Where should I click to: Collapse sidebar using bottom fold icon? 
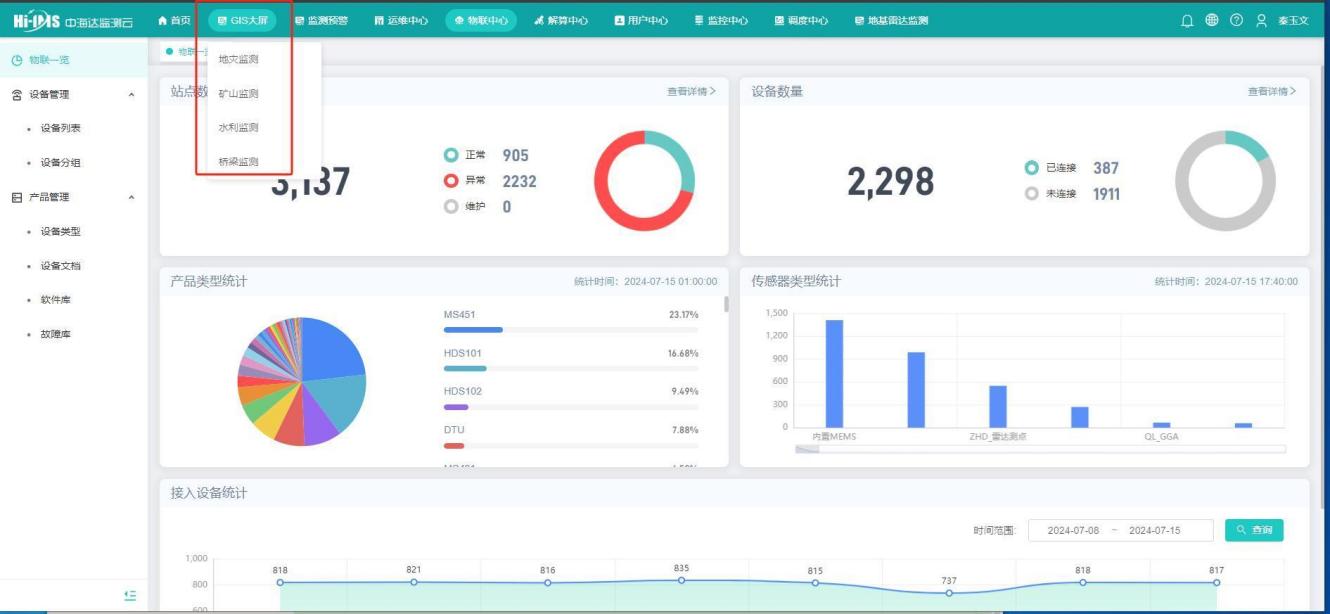click(x=129, y=595)
